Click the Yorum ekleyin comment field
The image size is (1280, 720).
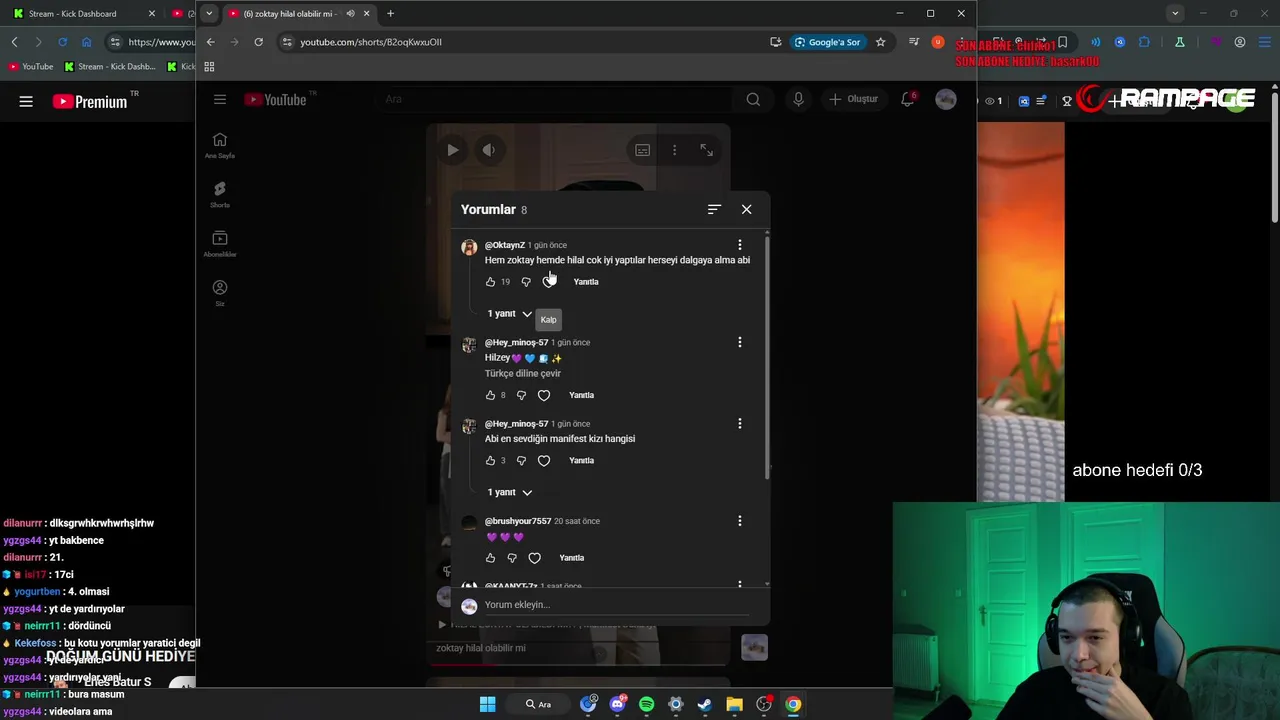615,605
